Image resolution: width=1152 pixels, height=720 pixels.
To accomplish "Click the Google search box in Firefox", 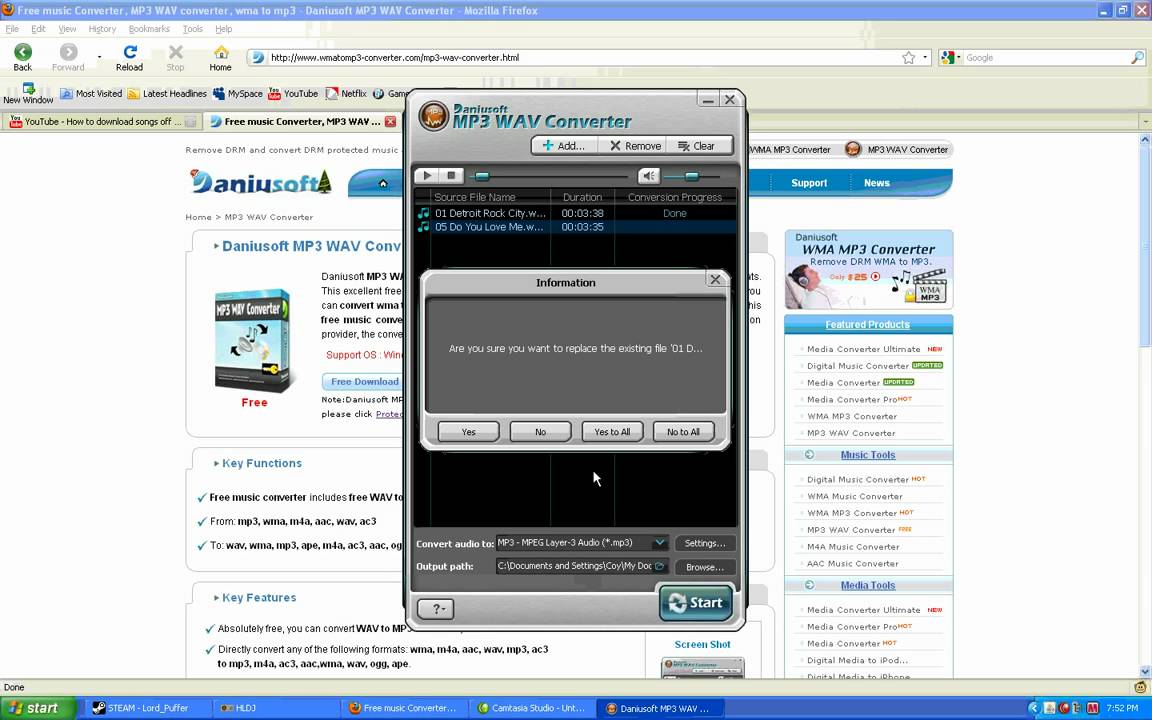I will (1046, 57).
